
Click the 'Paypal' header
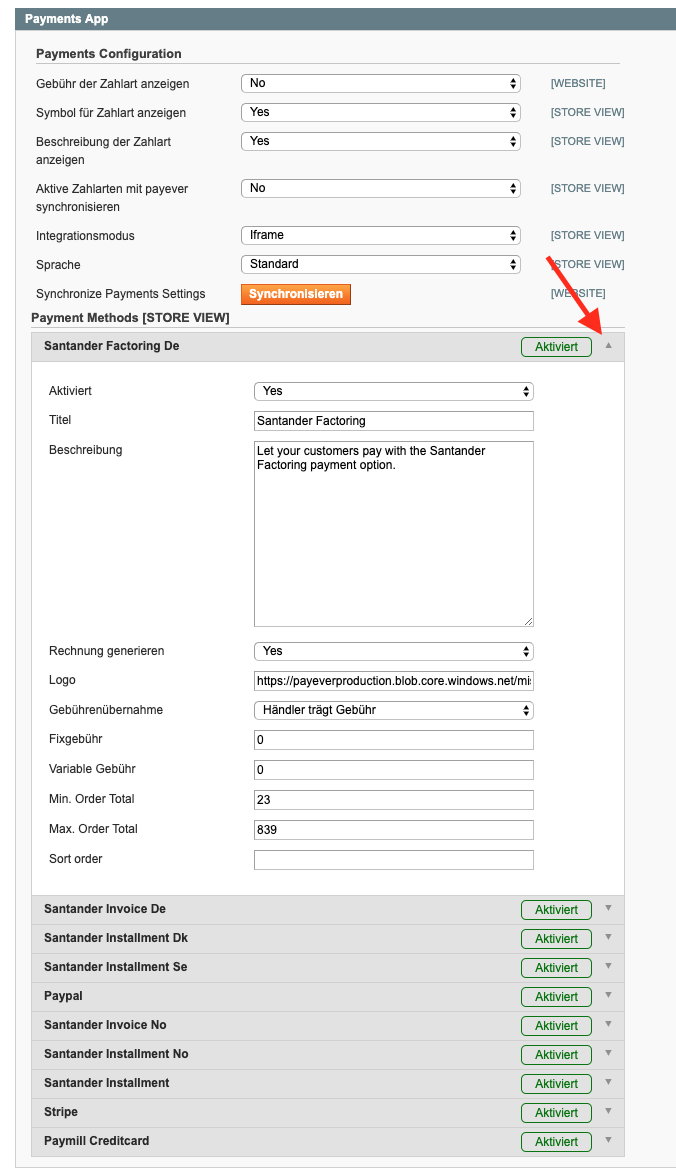coord(328,996)
